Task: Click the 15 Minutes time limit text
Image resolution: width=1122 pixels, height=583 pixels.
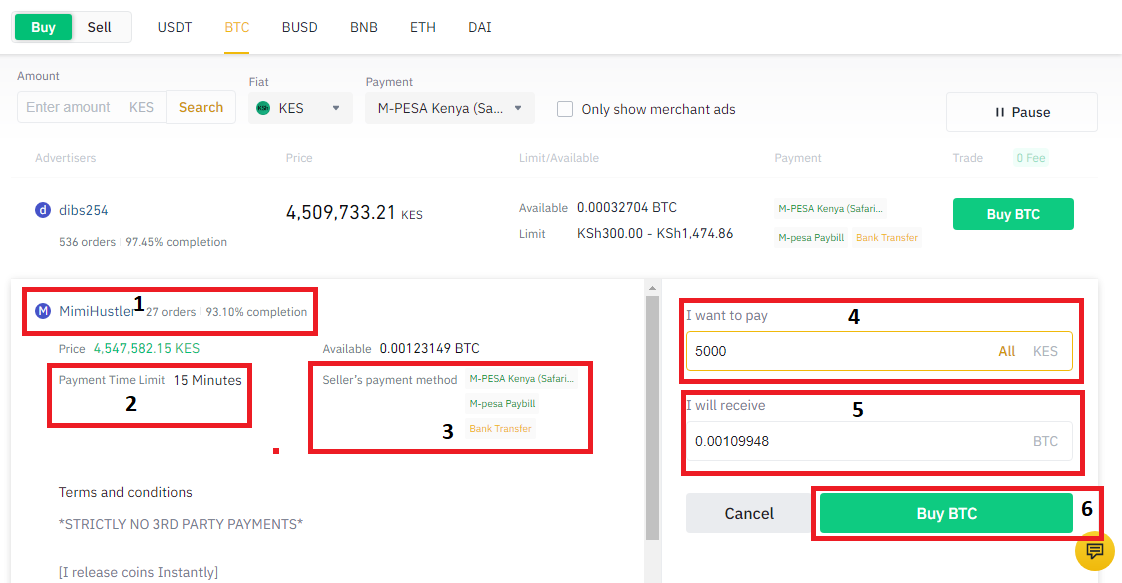Action: 208,380
